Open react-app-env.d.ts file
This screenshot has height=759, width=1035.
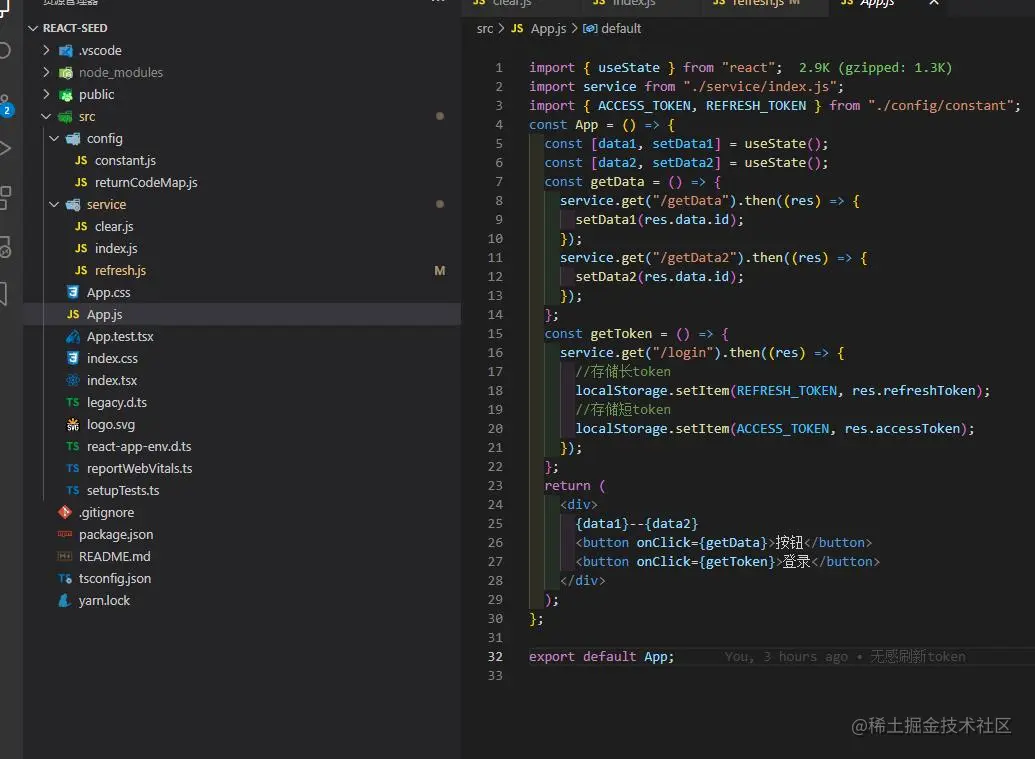pyautogui.click(x=139, y=446)
